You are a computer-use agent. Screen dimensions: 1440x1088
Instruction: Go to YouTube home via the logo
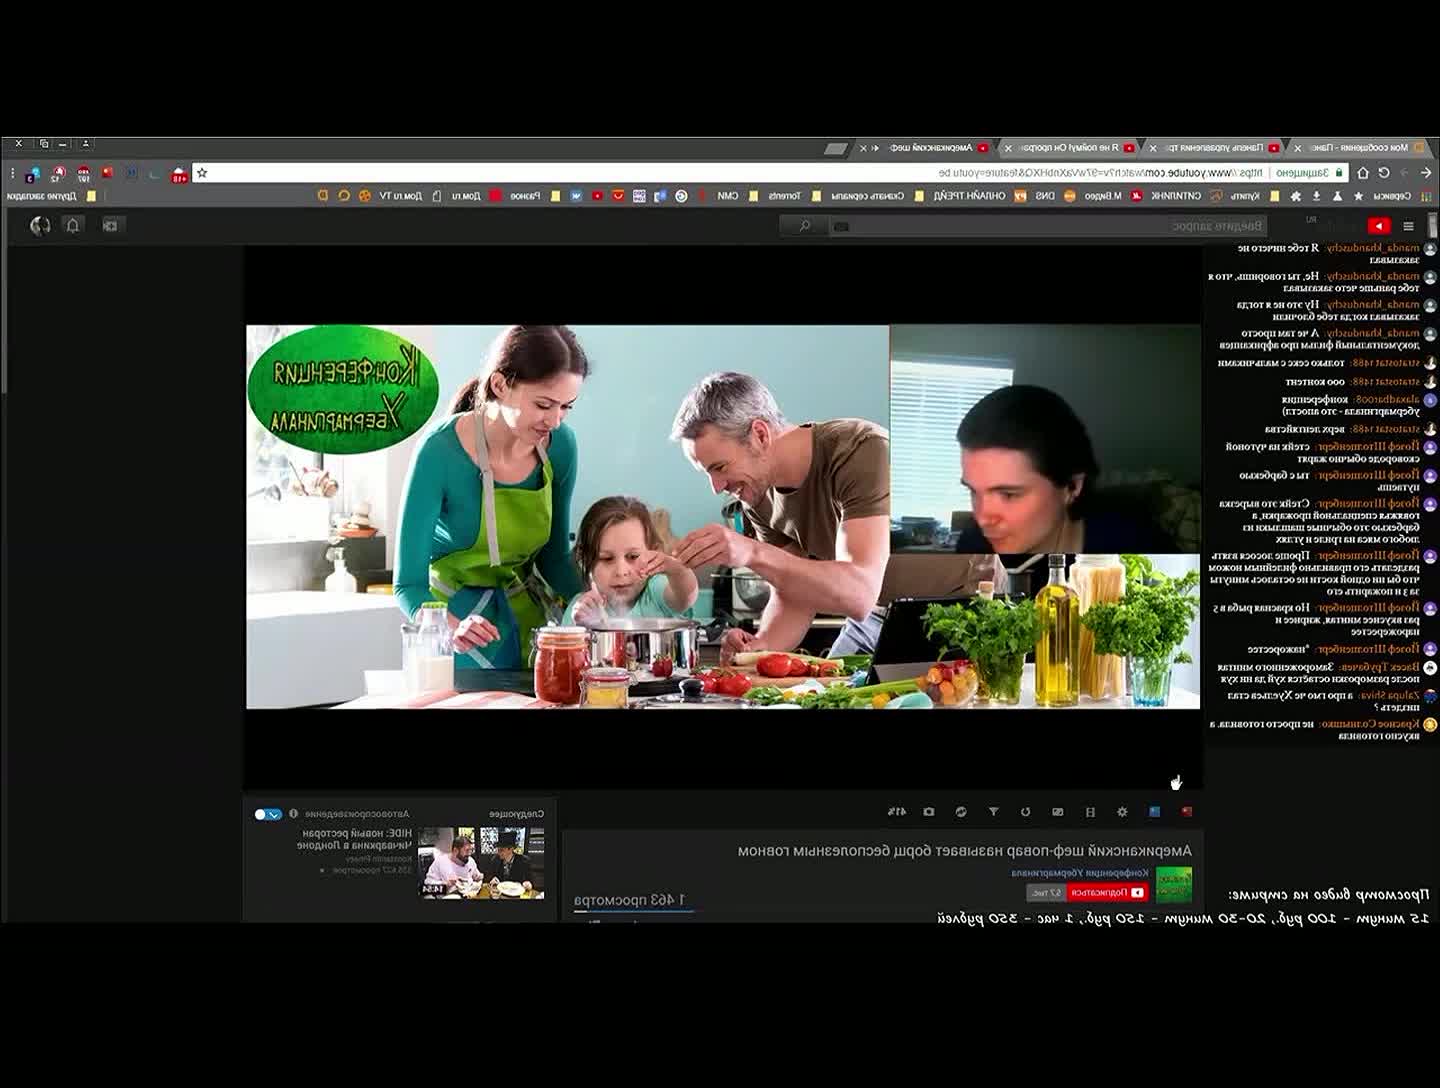pos(1379,226)
